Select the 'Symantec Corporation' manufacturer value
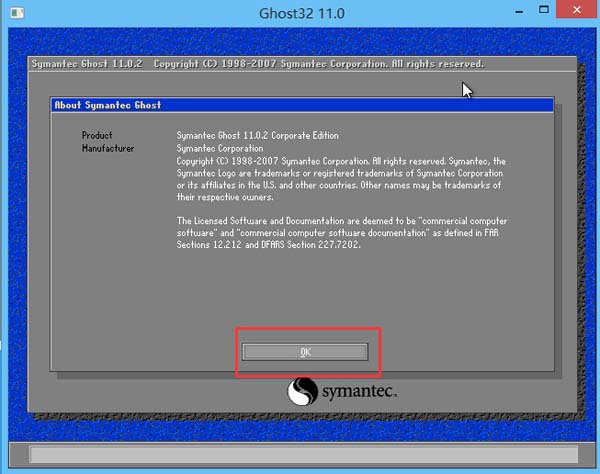 [220, 148]
